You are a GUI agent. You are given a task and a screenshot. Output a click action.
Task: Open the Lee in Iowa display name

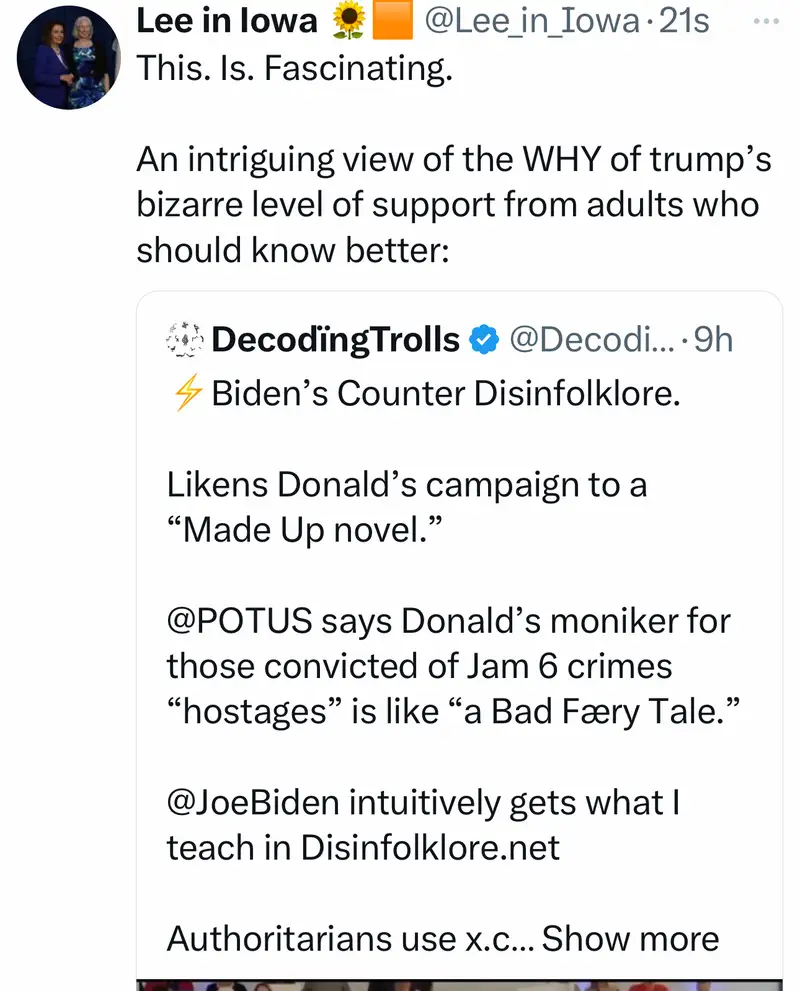(x=226, y=20)
